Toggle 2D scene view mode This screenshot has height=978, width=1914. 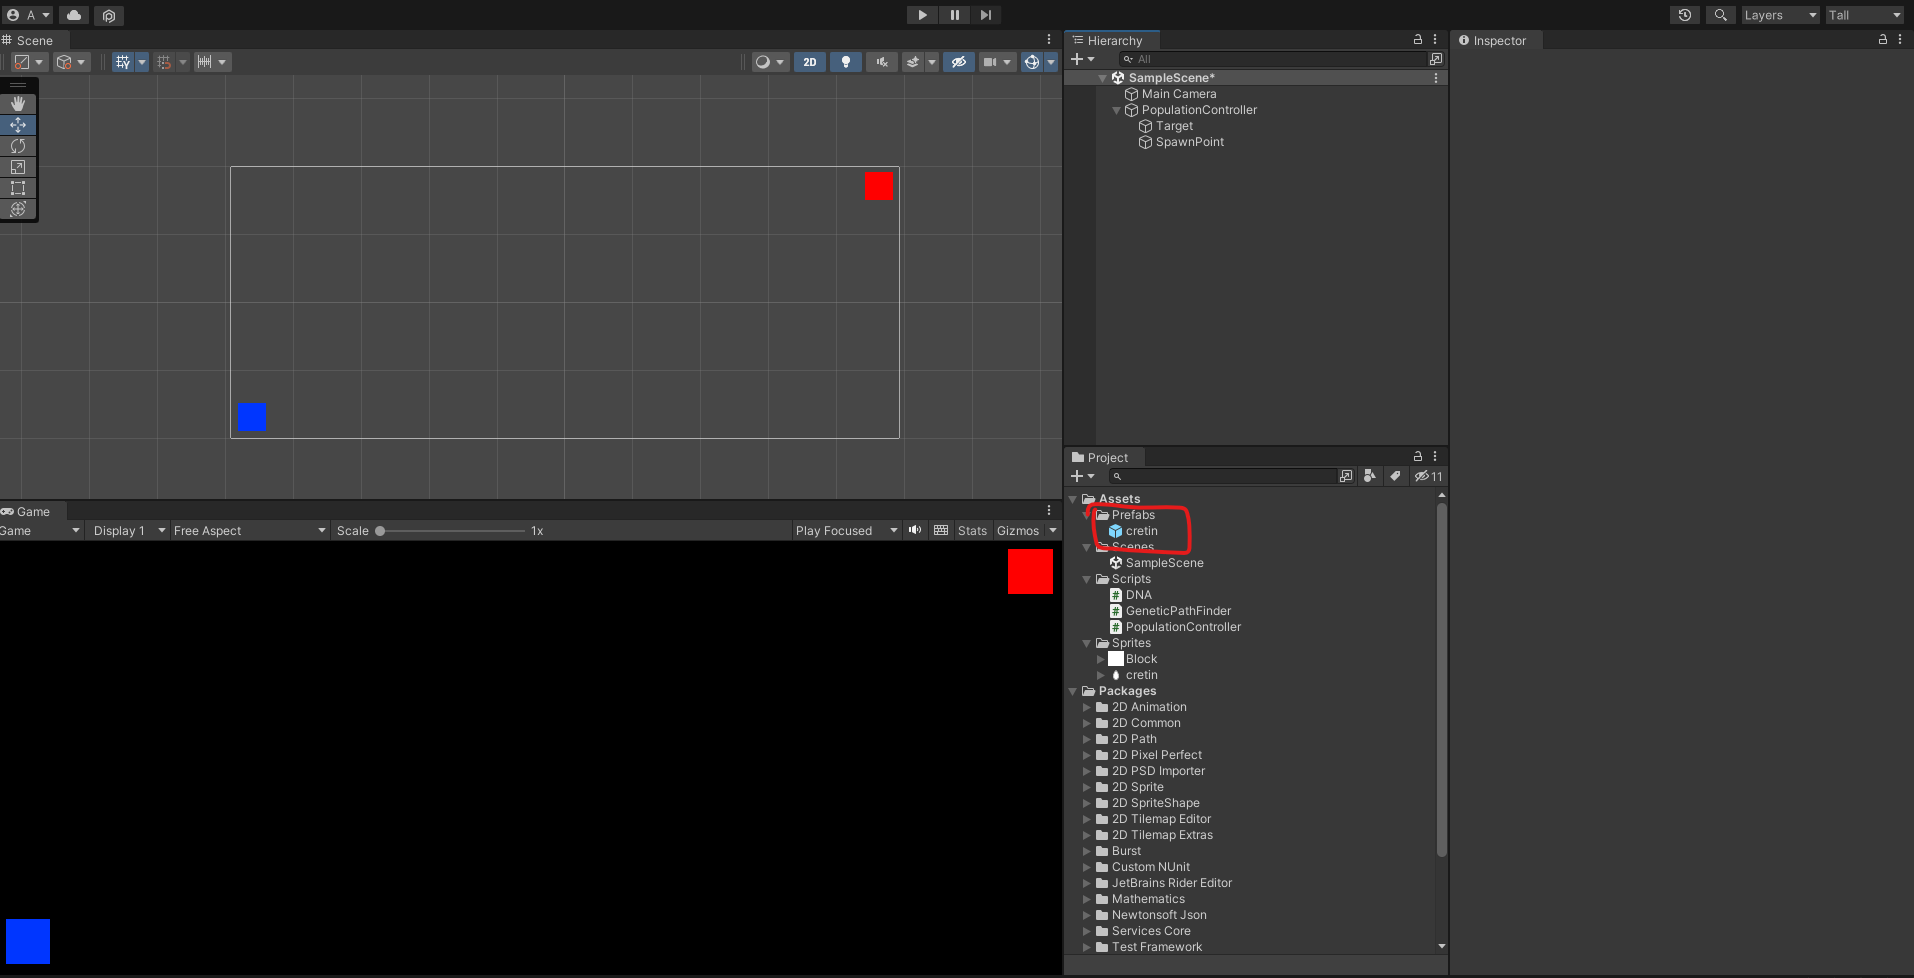coord(809,62)
